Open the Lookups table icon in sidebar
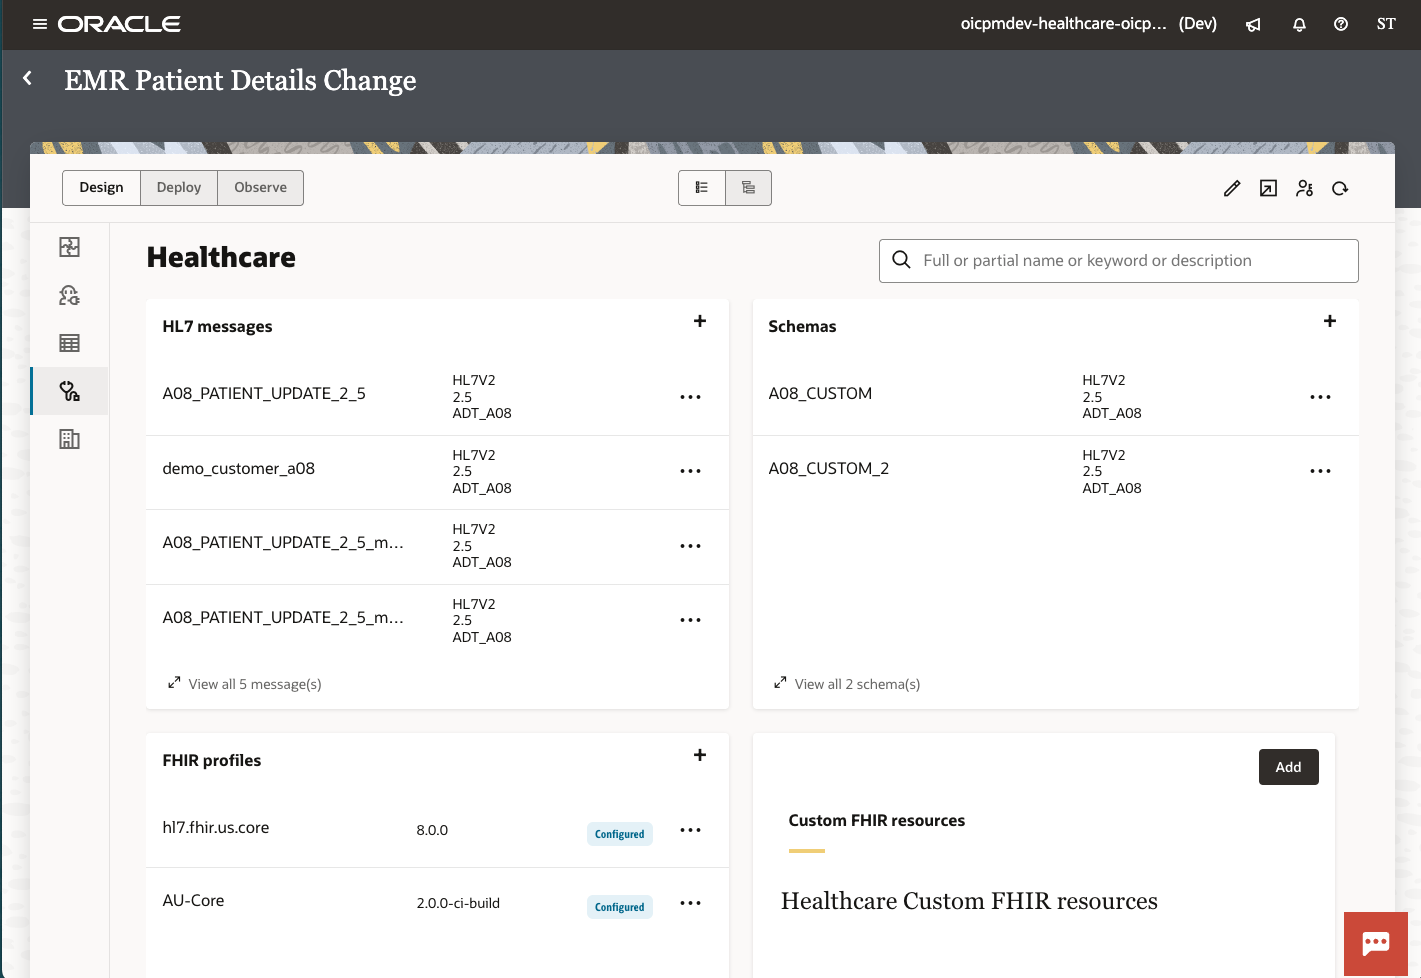Viewport: 1421px width, 978px height. [69, 342]
